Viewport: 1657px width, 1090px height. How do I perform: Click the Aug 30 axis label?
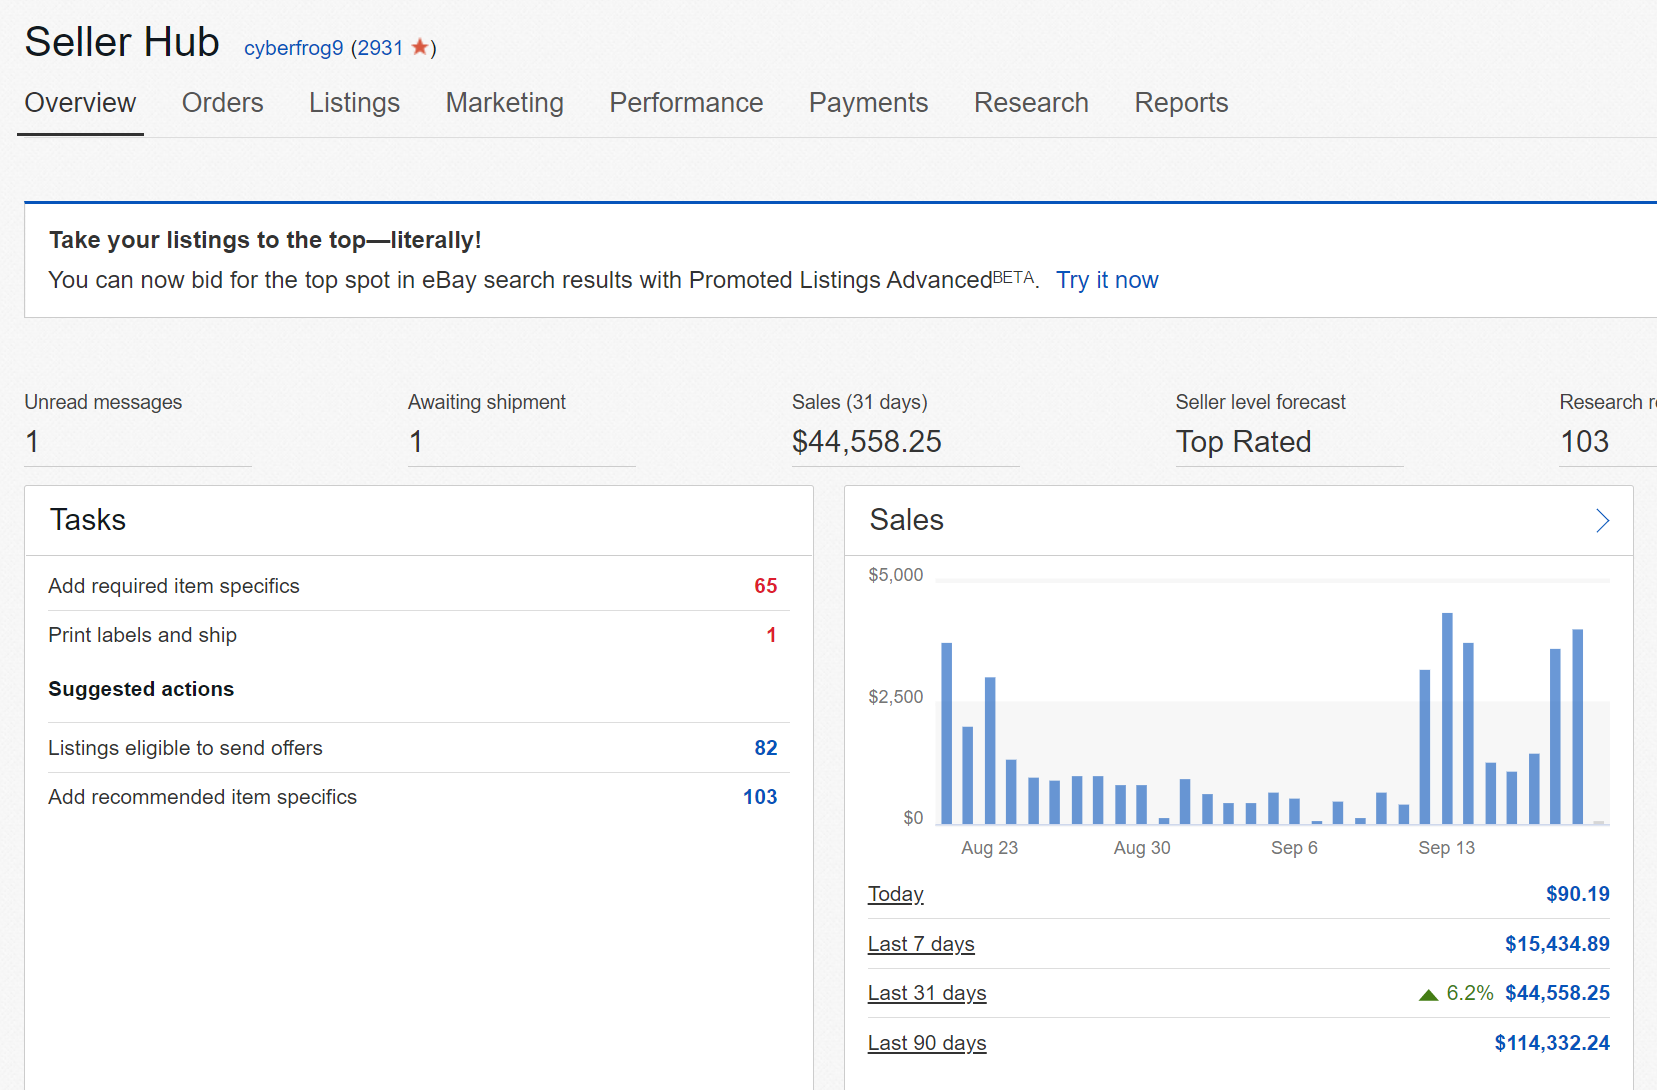(1142, 848)
